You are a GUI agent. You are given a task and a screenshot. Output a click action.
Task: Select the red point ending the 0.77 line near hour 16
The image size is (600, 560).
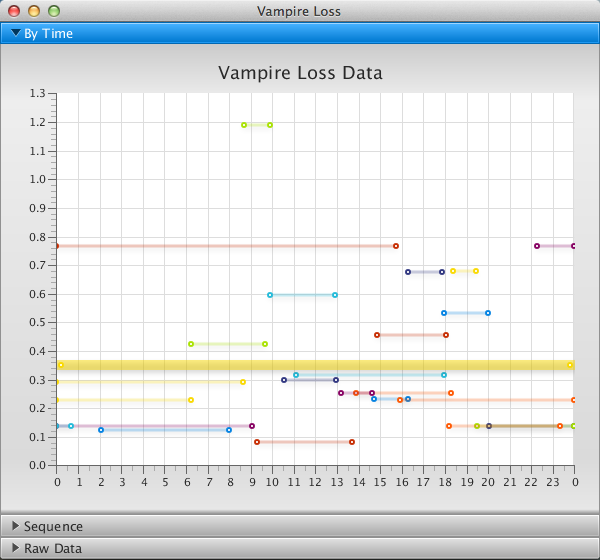click(x=396, y=246)
